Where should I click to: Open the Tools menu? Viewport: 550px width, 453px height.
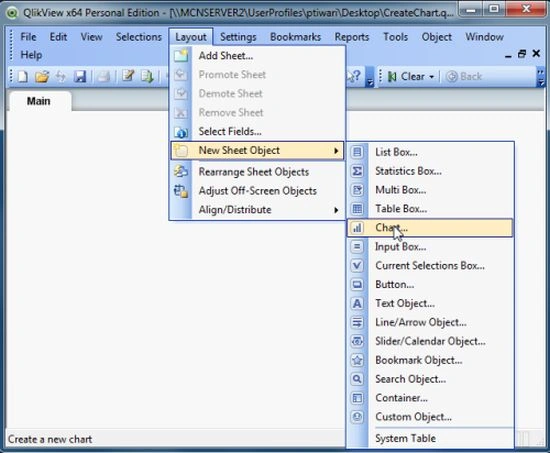pos(395,37)
